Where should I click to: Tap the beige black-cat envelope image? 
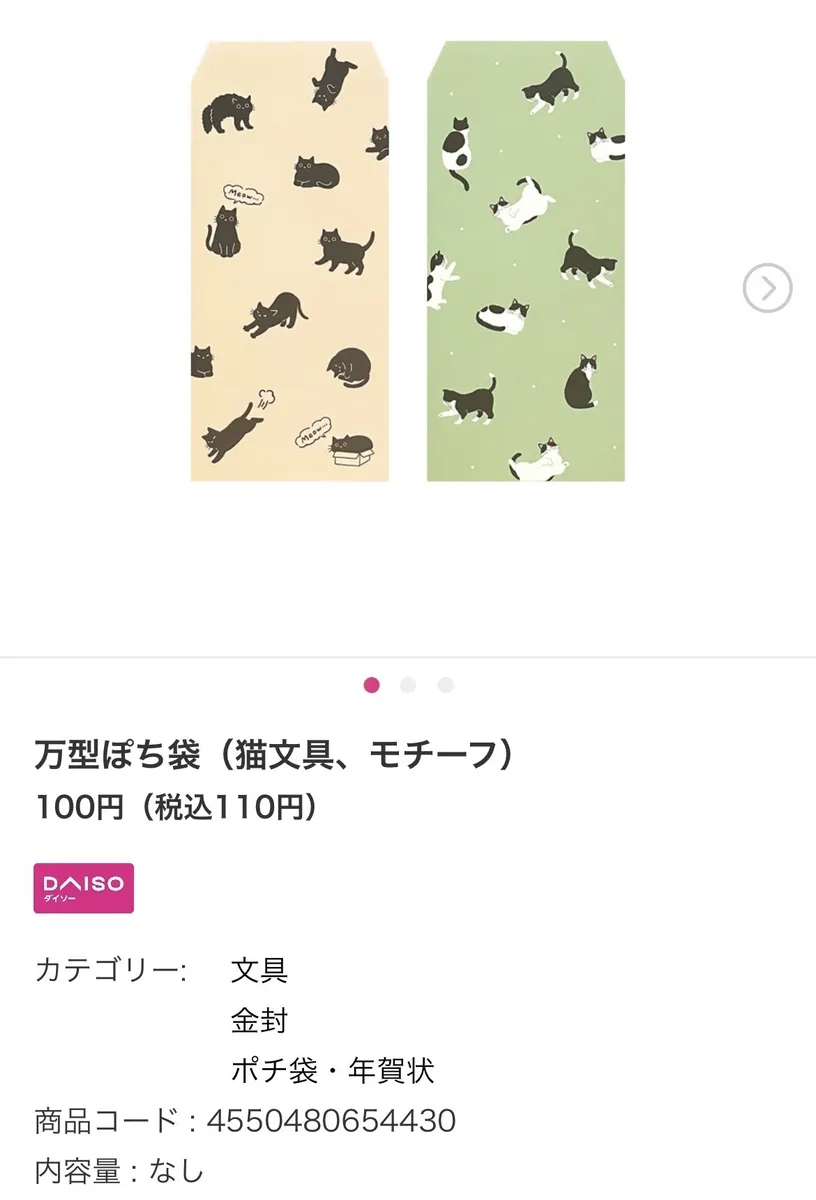click(x=290, y=262)
